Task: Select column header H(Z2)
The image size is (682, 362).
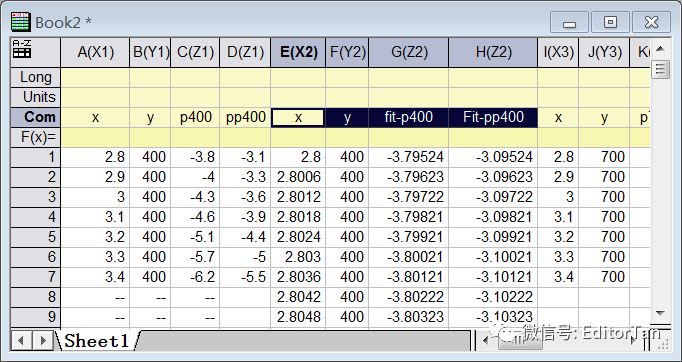Action: click(x=493, y=52)
